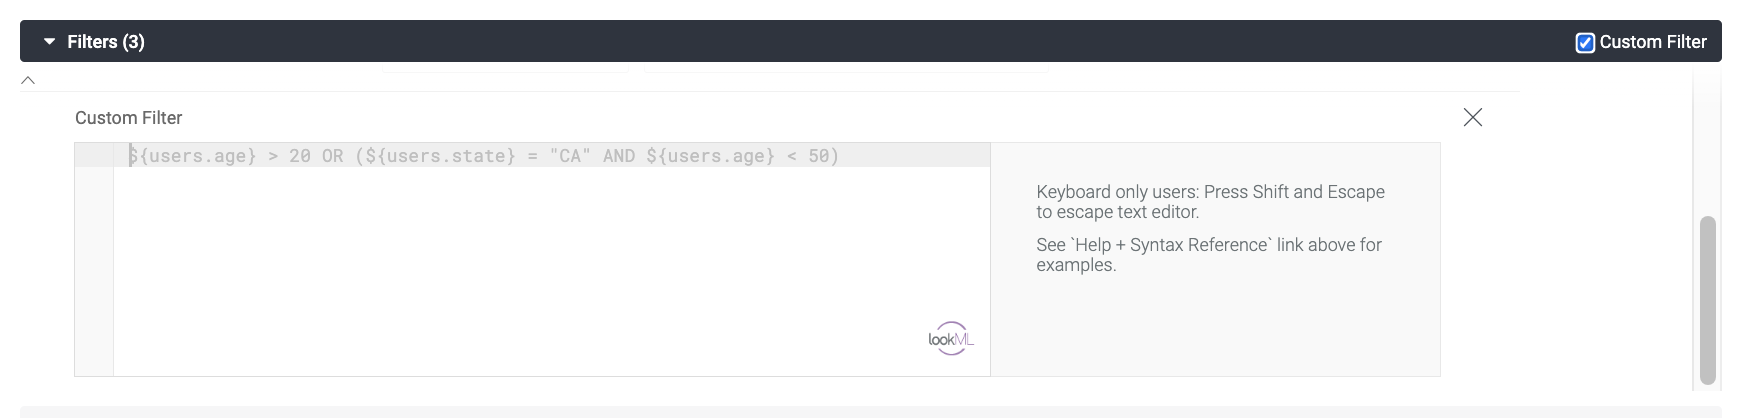Click empty middle of dark Filters header bar
Screen dimensions: 1740x418
tap(850, 42)
